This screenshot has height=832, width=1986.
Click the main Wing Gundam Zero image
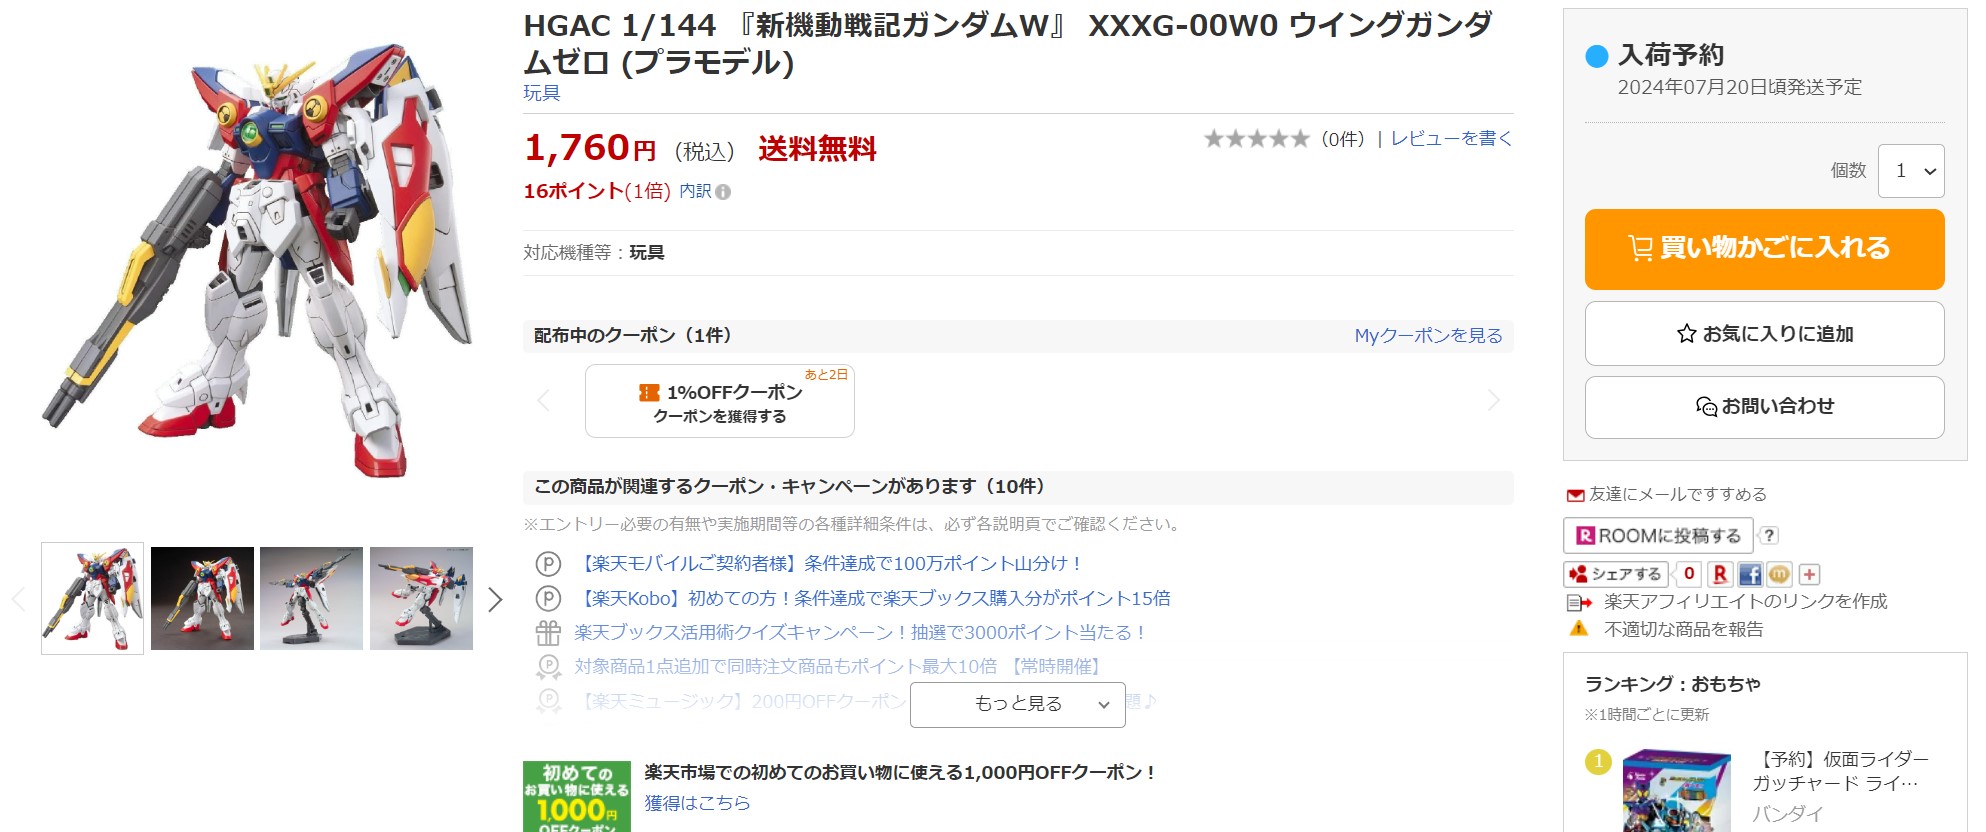(x=257, y=258)
